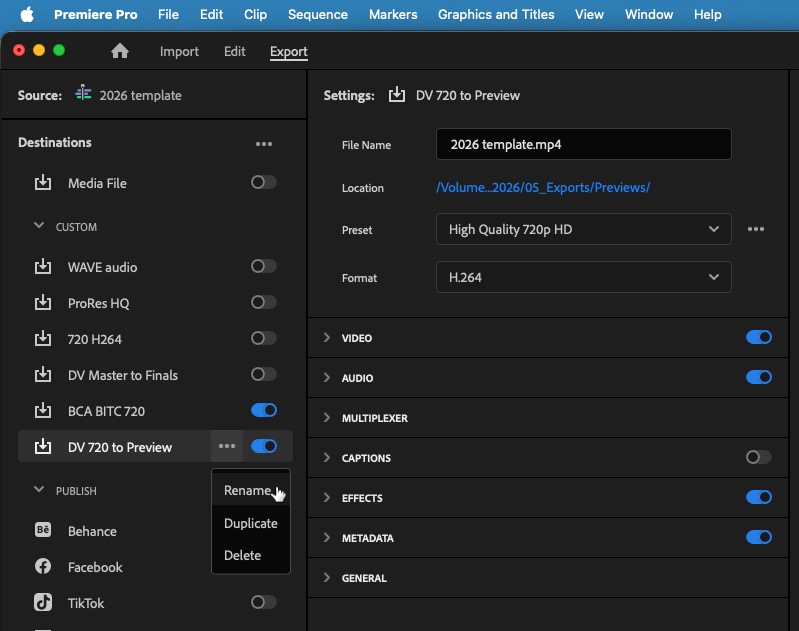Go to the Home screen icon

point(120,51)
